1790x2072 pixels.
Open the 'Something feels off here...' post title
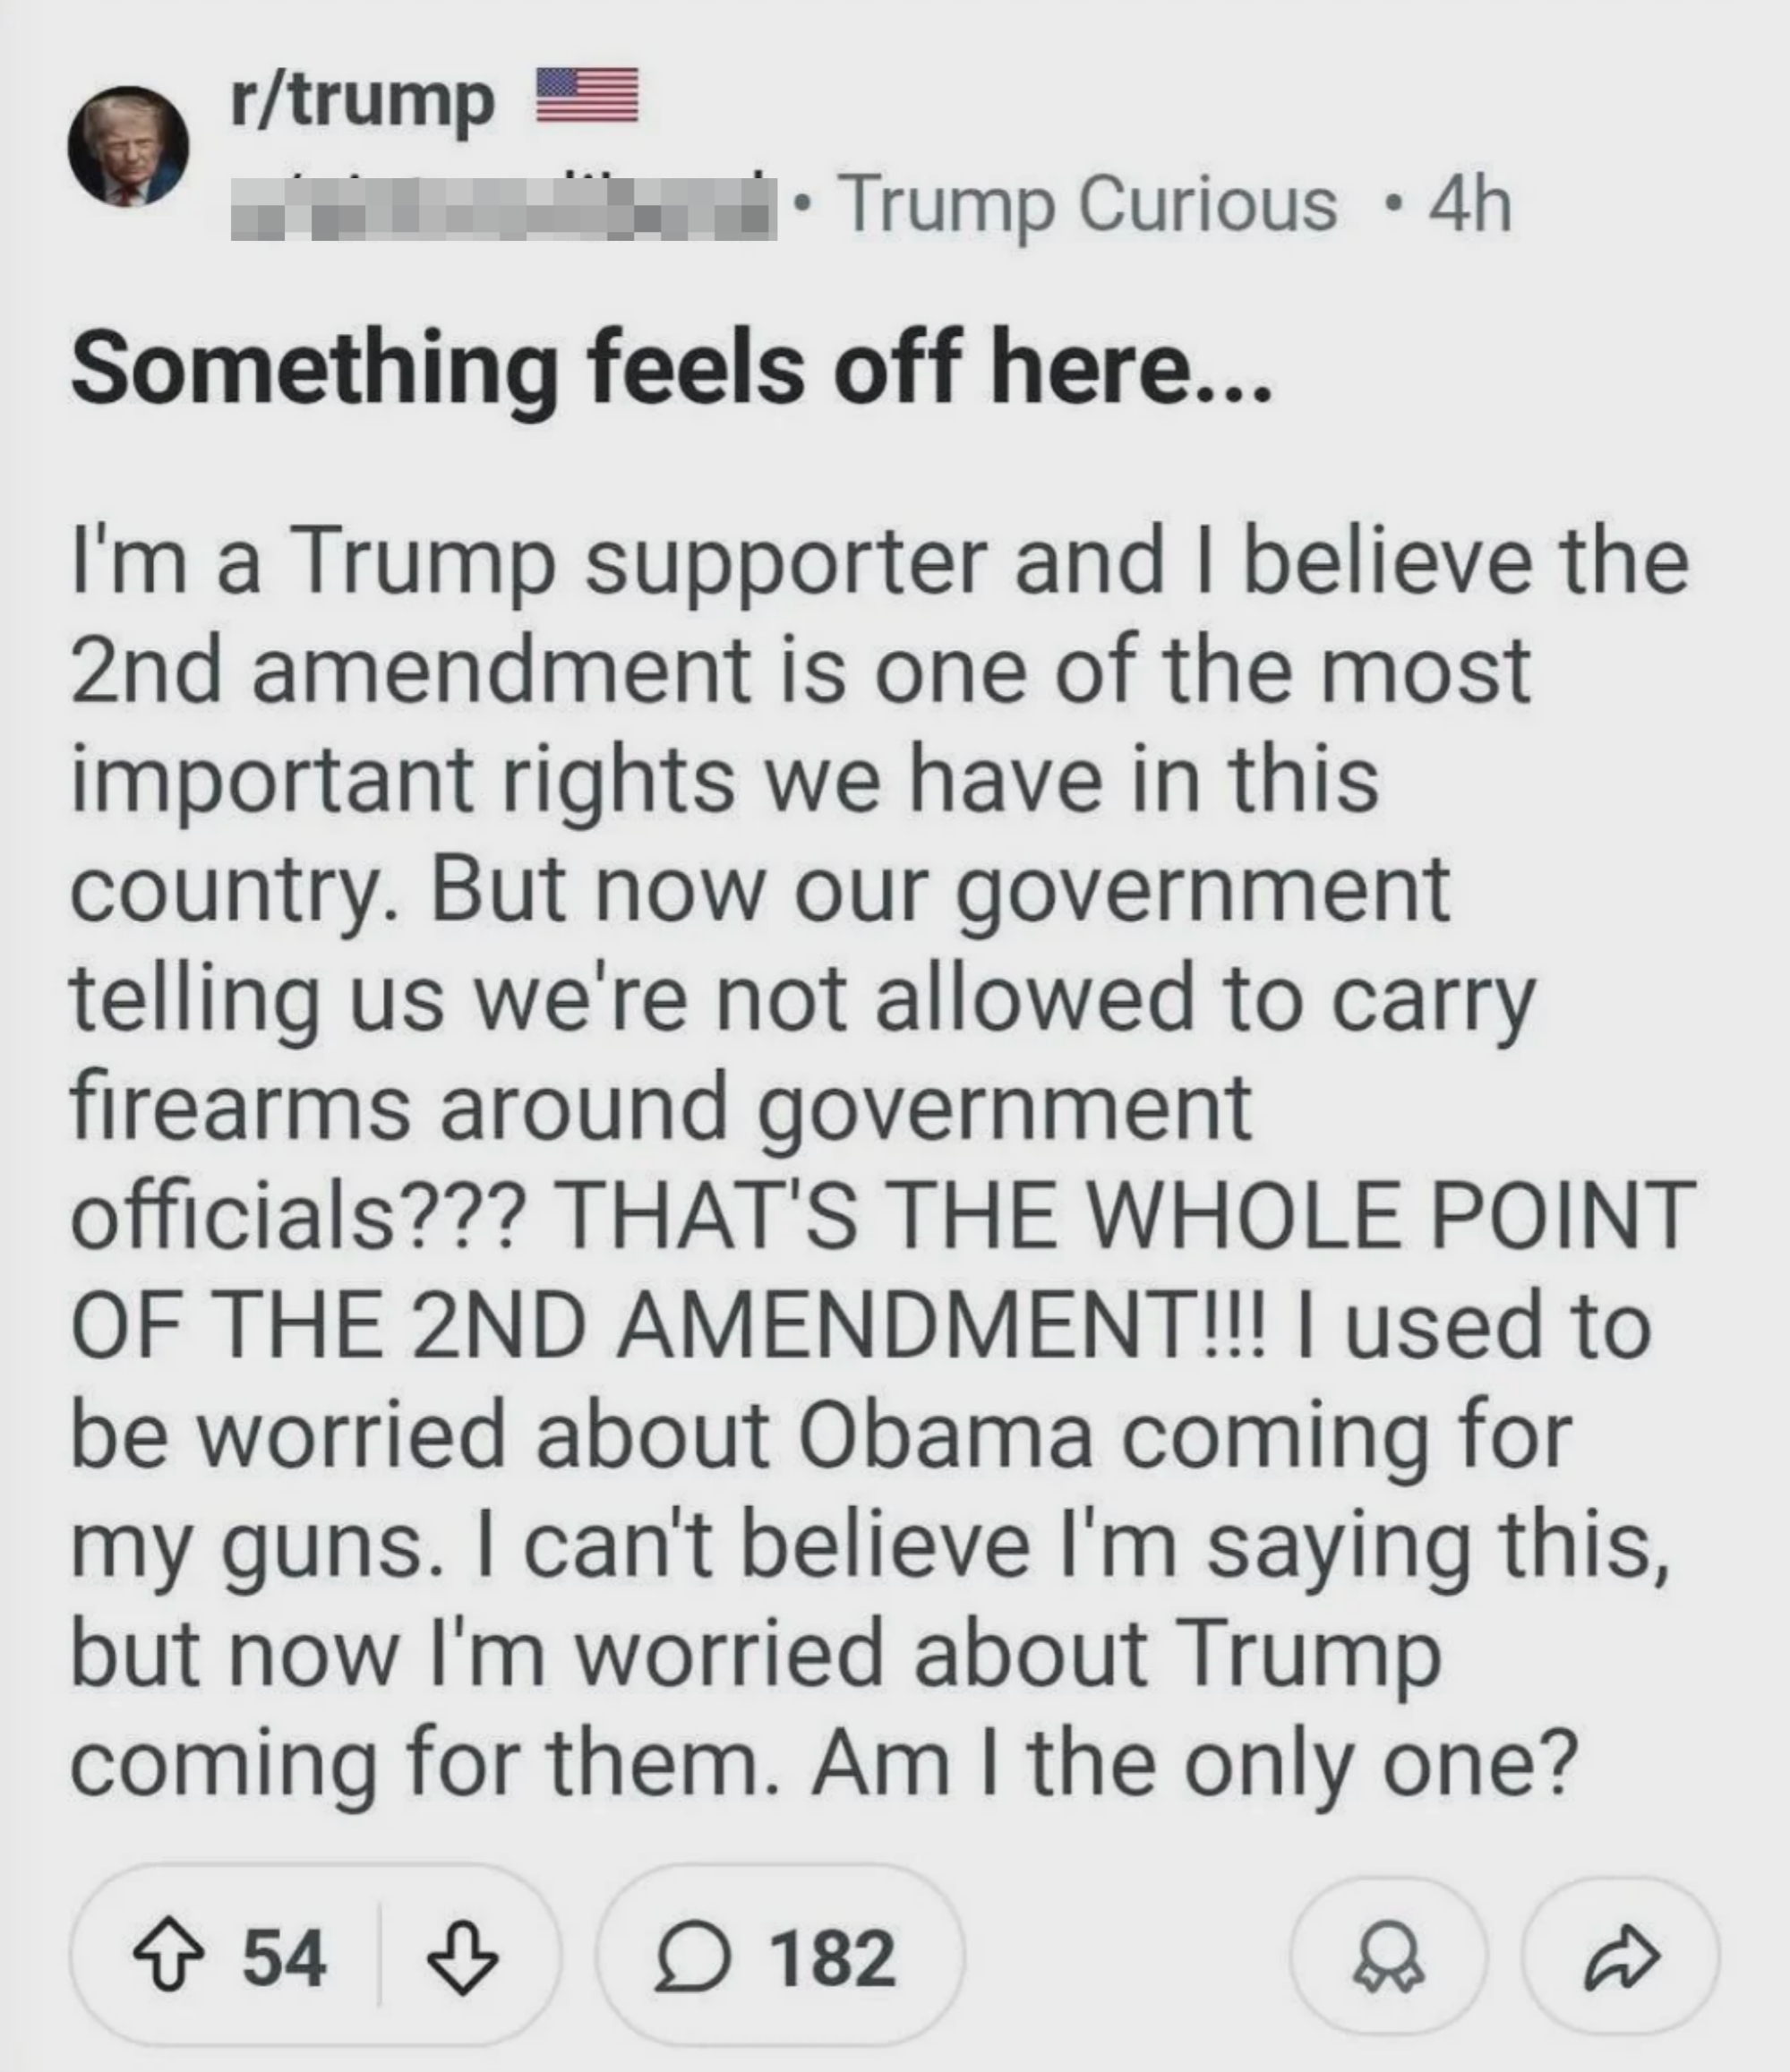[671, 368]
